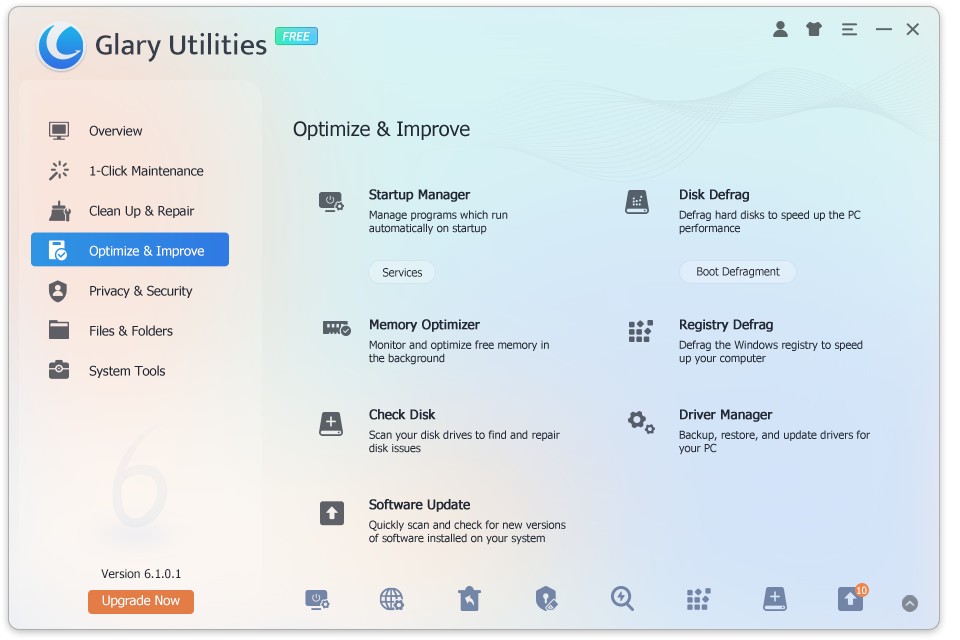Open the skin theme shirt icon
960x640 pixels.
pyautogui.click(x=814, y=30)
